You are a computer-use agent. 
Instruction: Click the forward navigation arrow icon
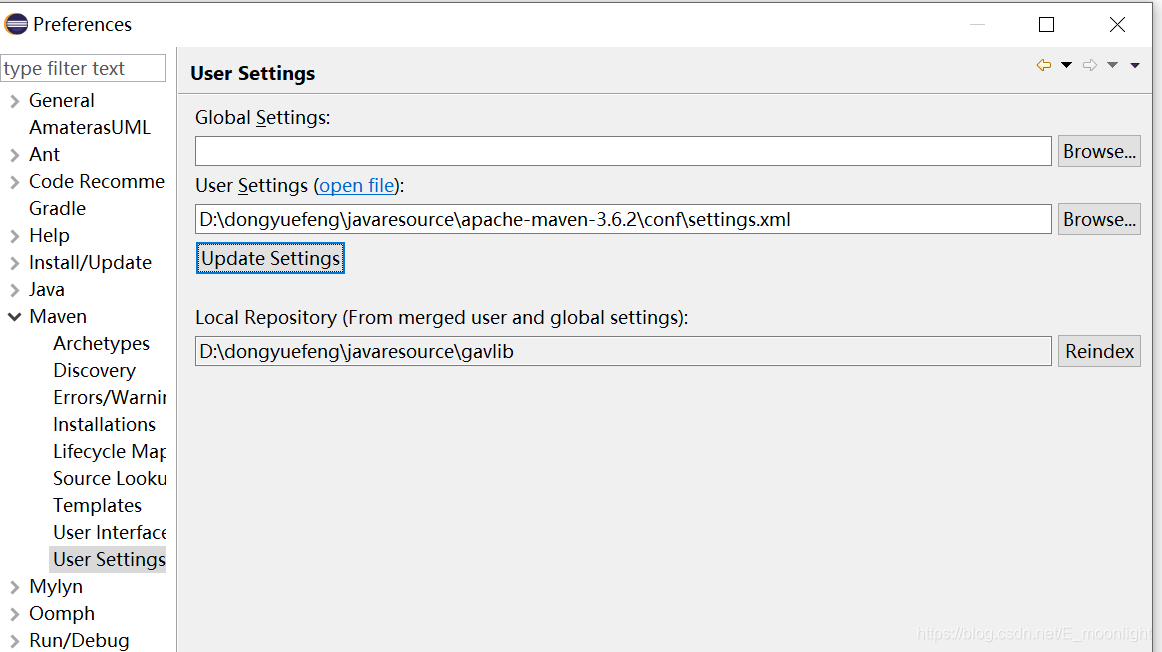point(1089,65)
